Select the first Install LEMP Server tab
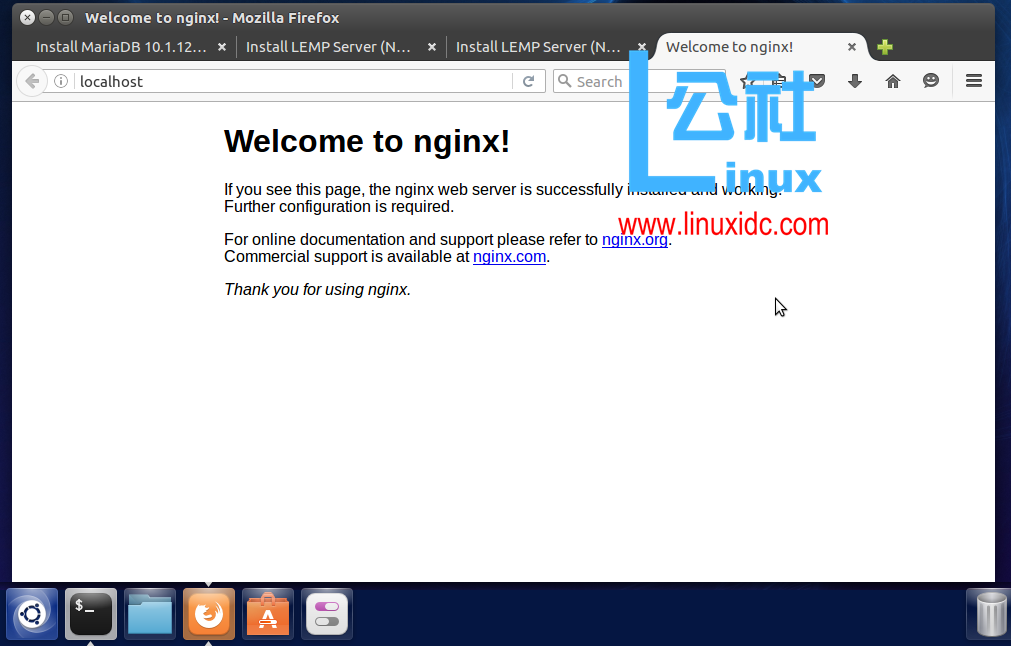This screenshot has width=1011, height=646. click(x=330, y=47)
